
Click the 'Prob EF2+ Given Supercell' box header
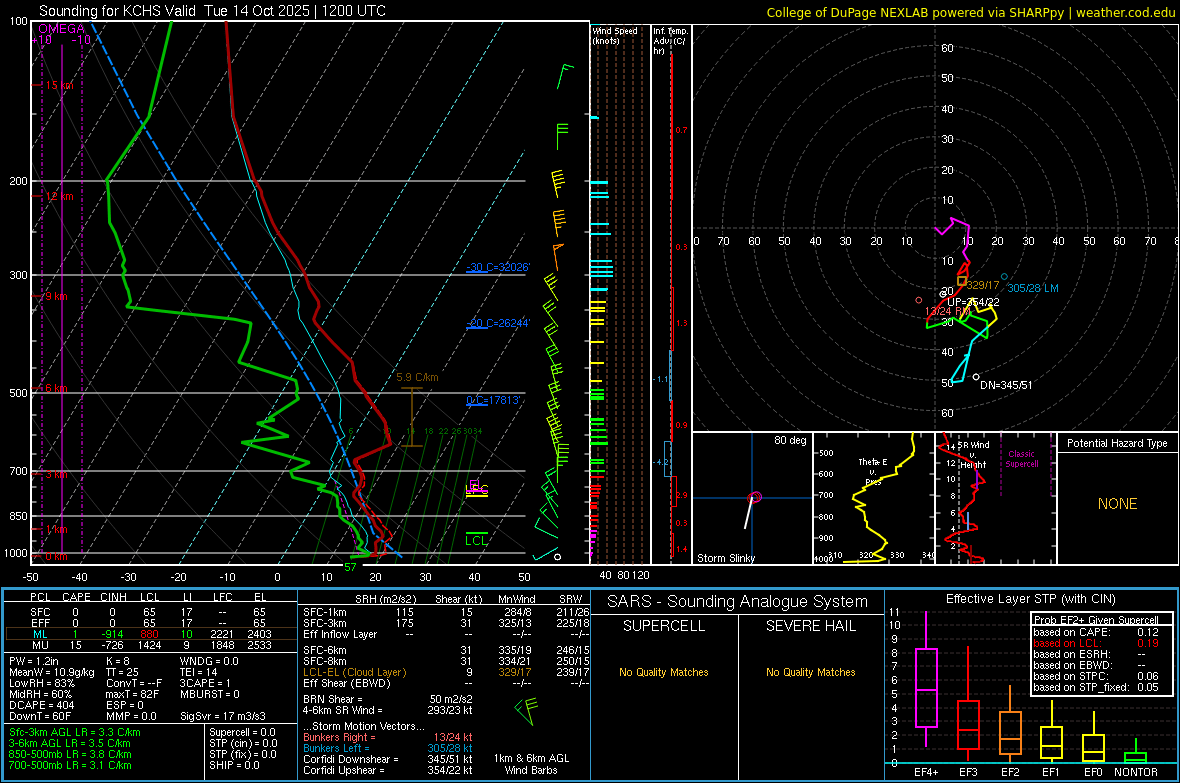pos(1096,620)
